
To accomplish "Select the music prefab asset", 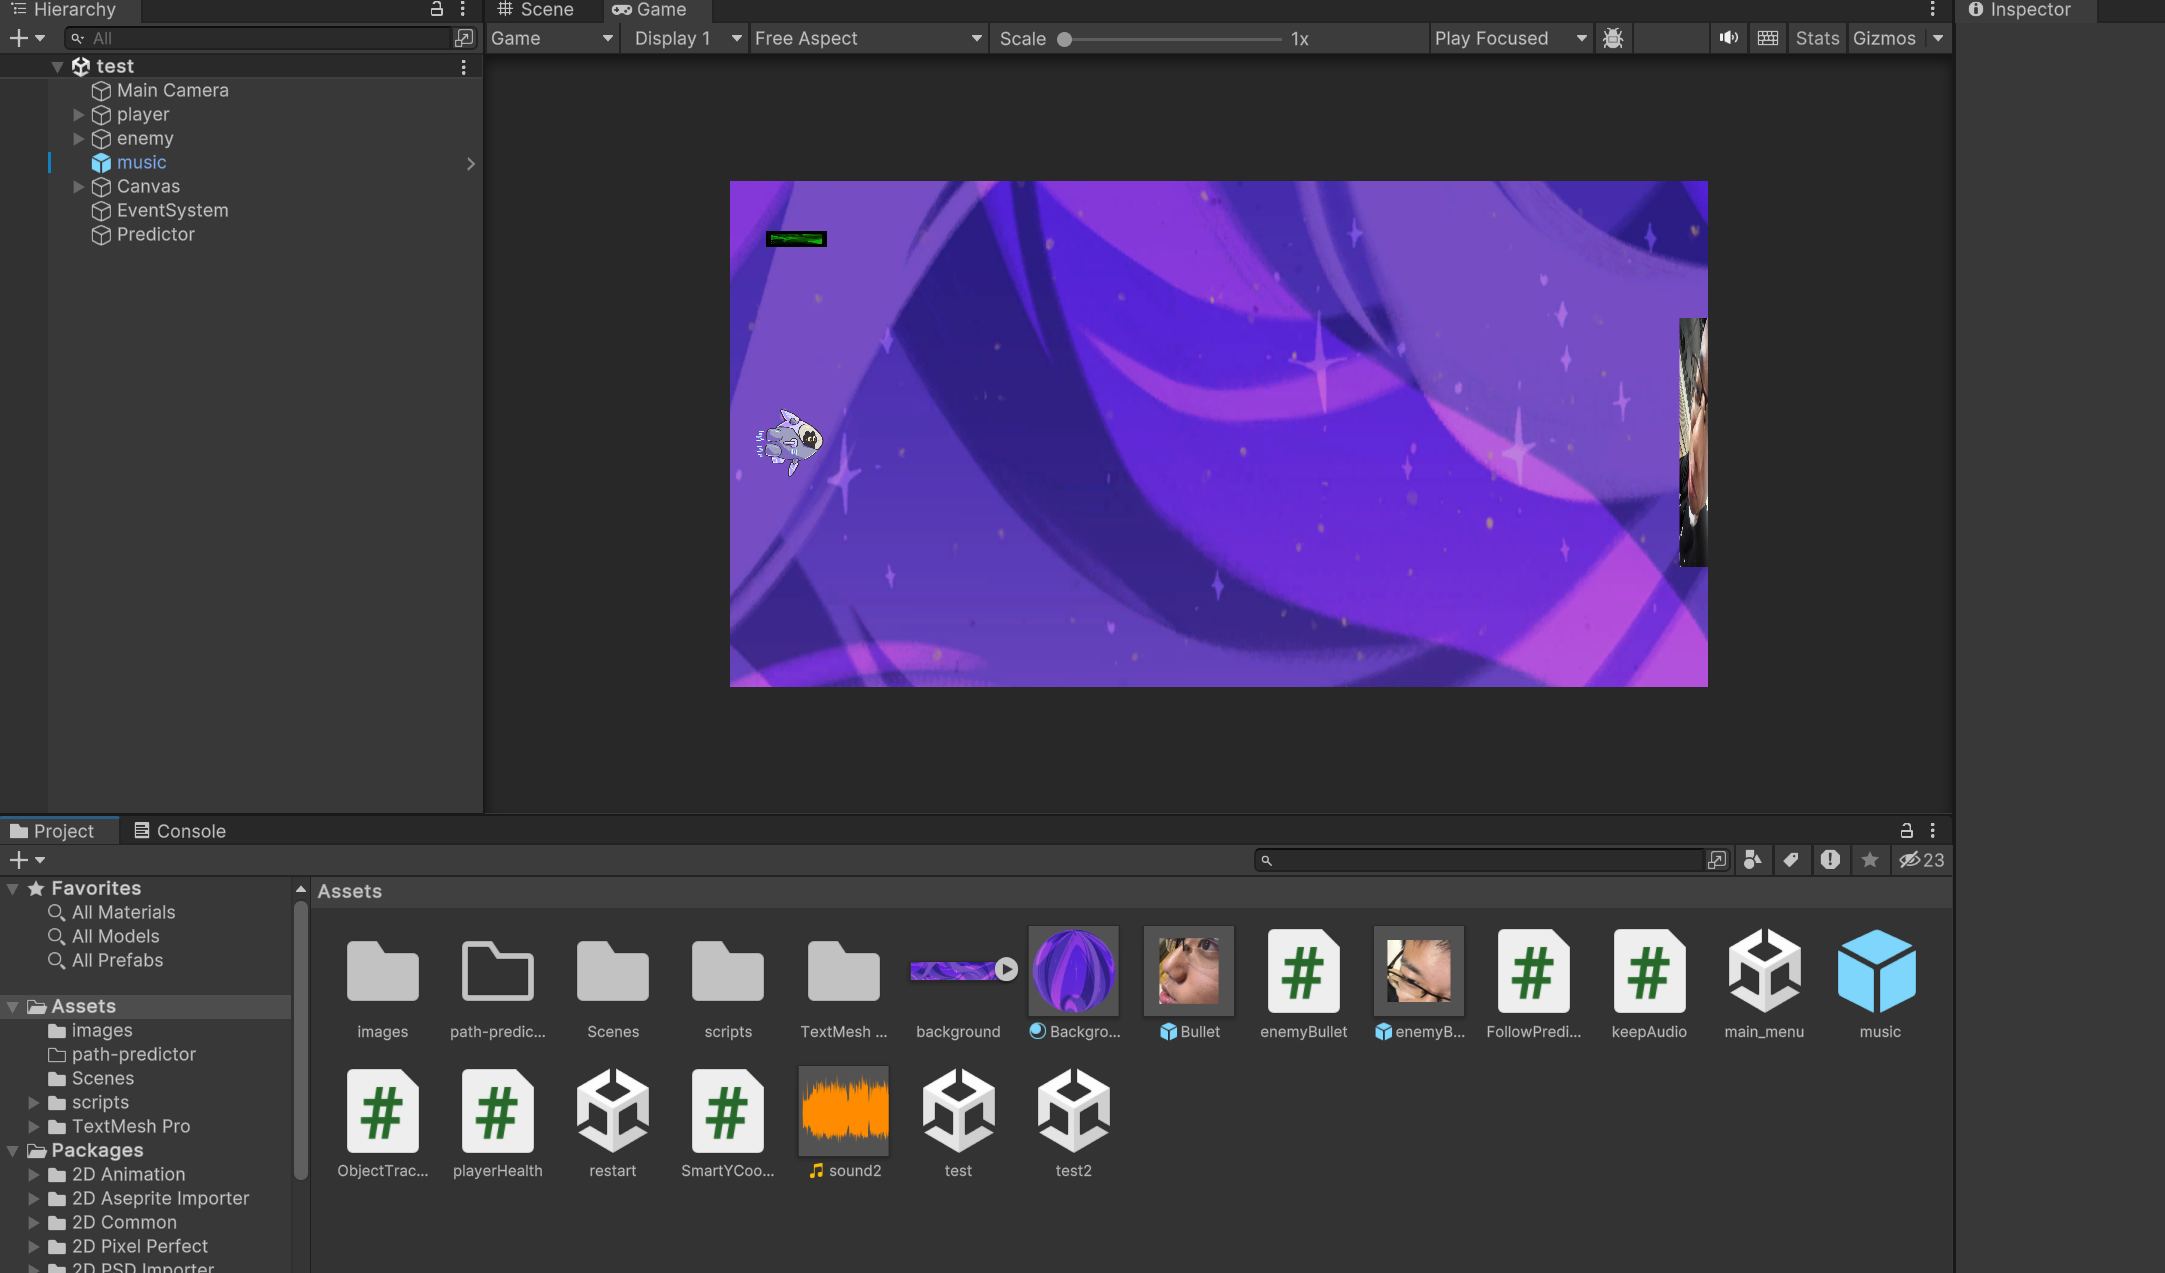I will tap(1879, 971).
